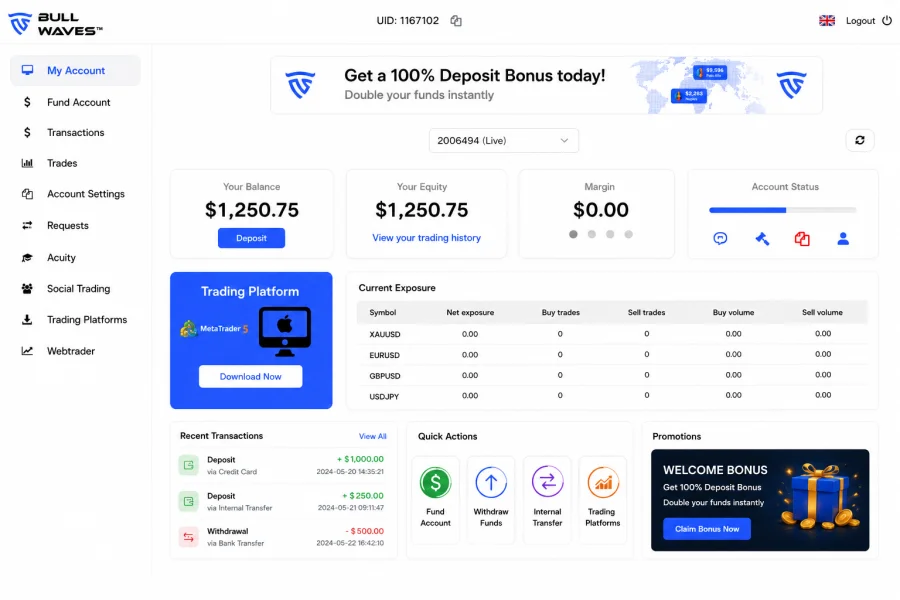
Task: Click the Webtrader chart icon
Action: [x=27, y=351]
